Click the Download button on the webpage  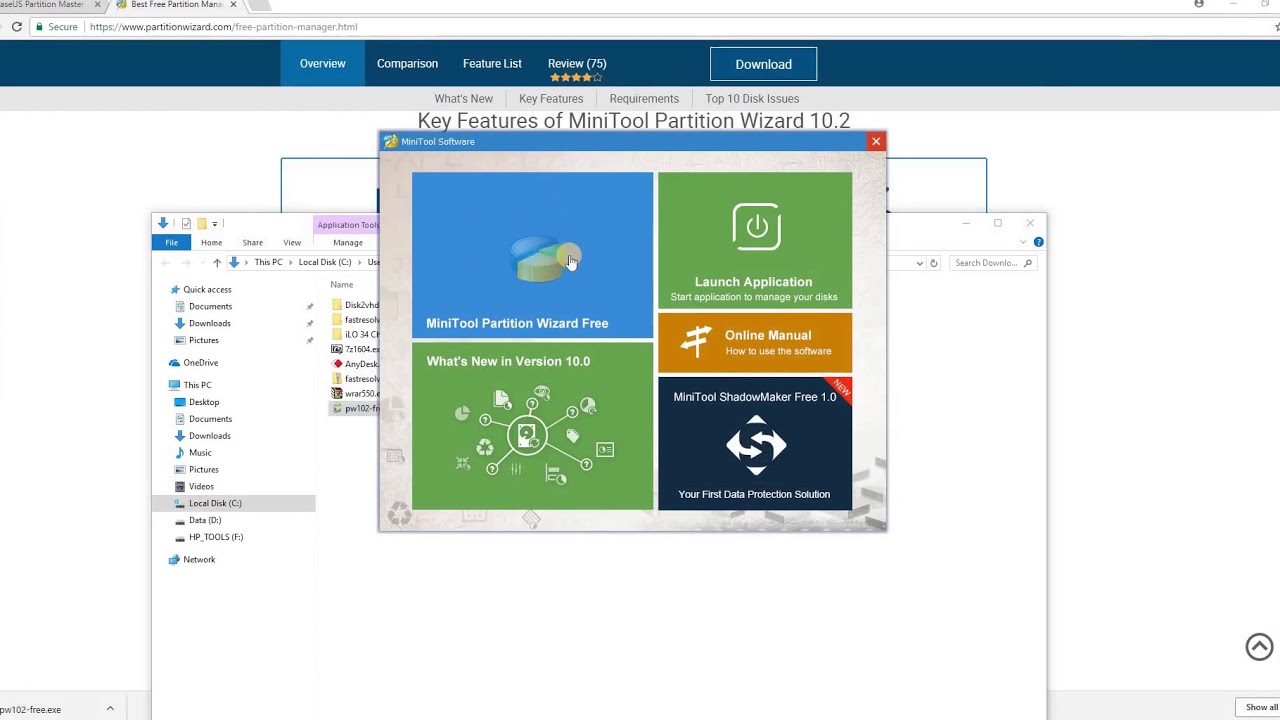tap(763, 64)
